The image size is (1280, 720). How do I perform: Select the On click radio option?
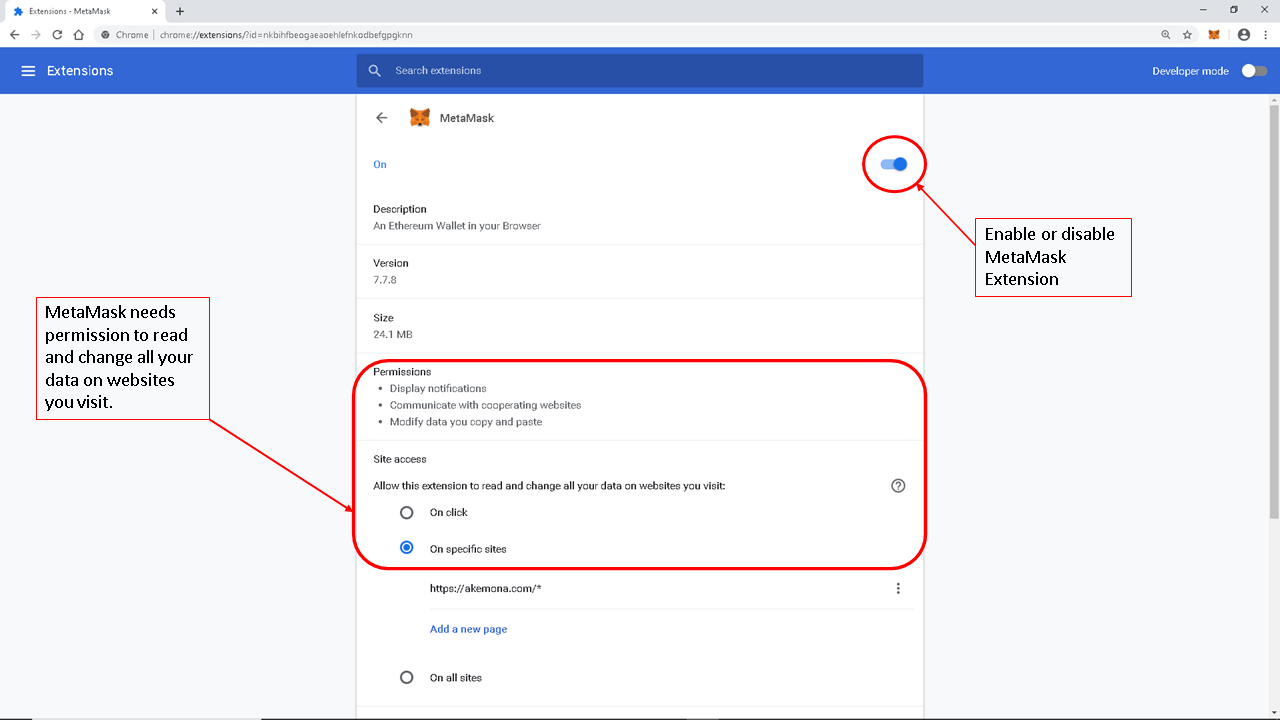click(407, 513)
